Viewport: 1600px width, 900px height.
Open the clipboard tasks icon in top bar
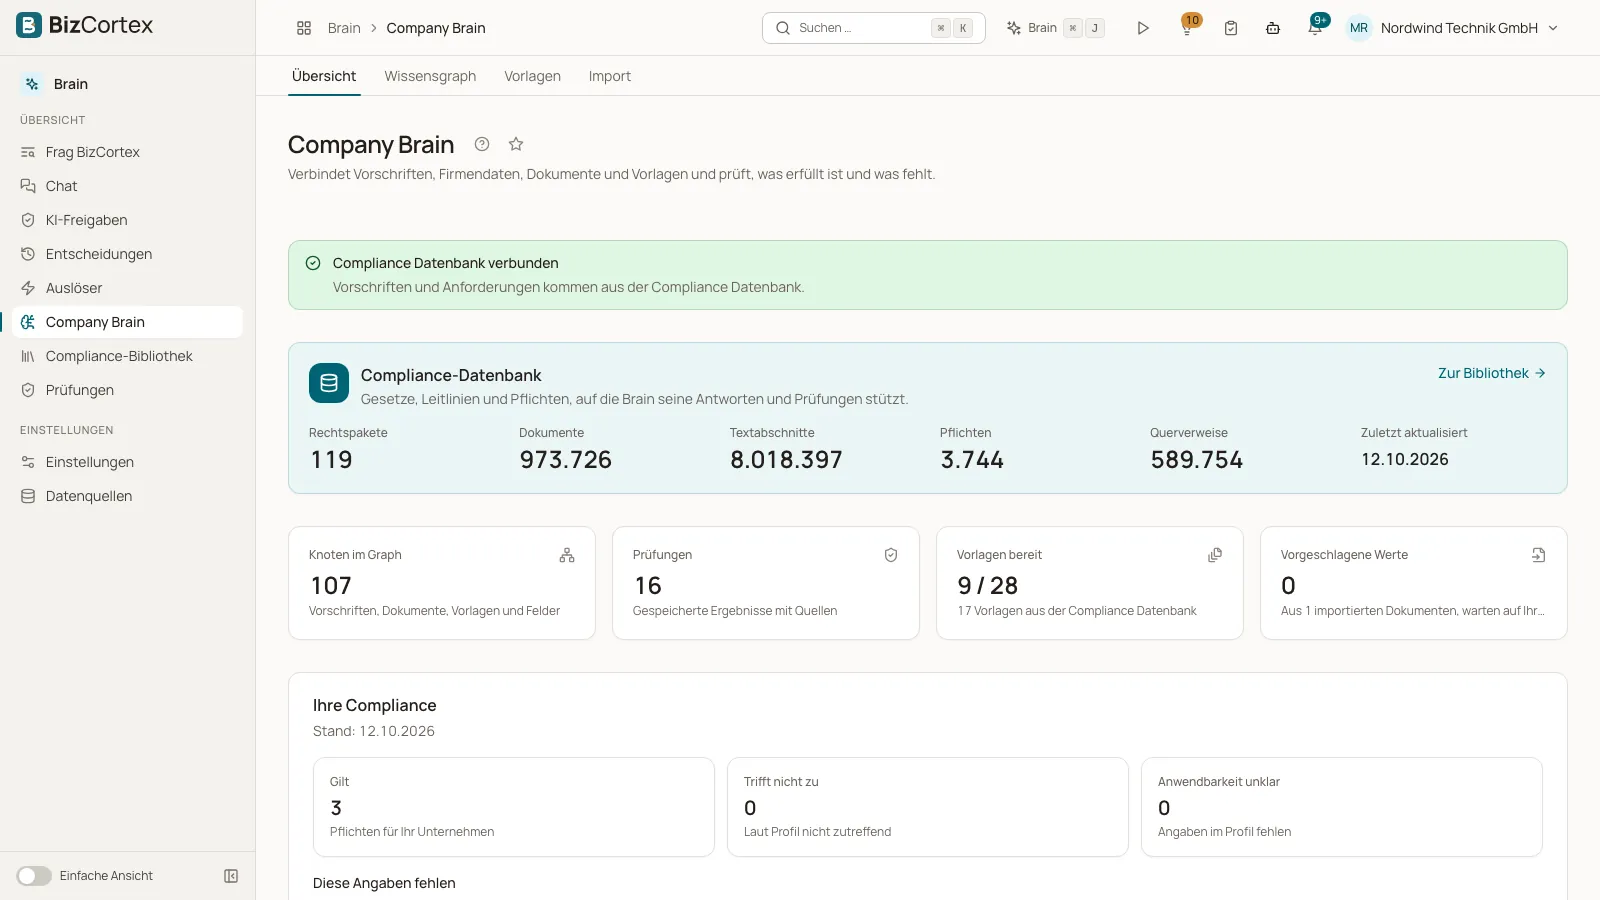coord(1231,28)
